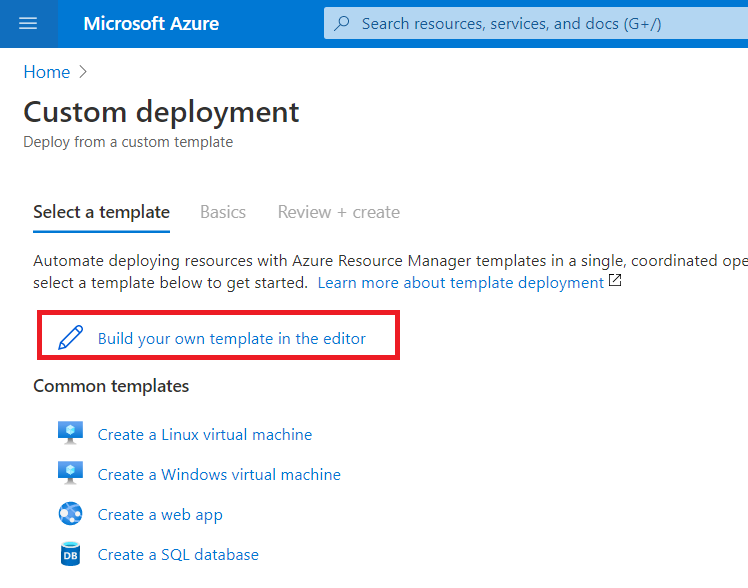This screenshot has height=588, width=748.
Task: Go to the Home breadcrumb
Action: click(x=47, y=72)
